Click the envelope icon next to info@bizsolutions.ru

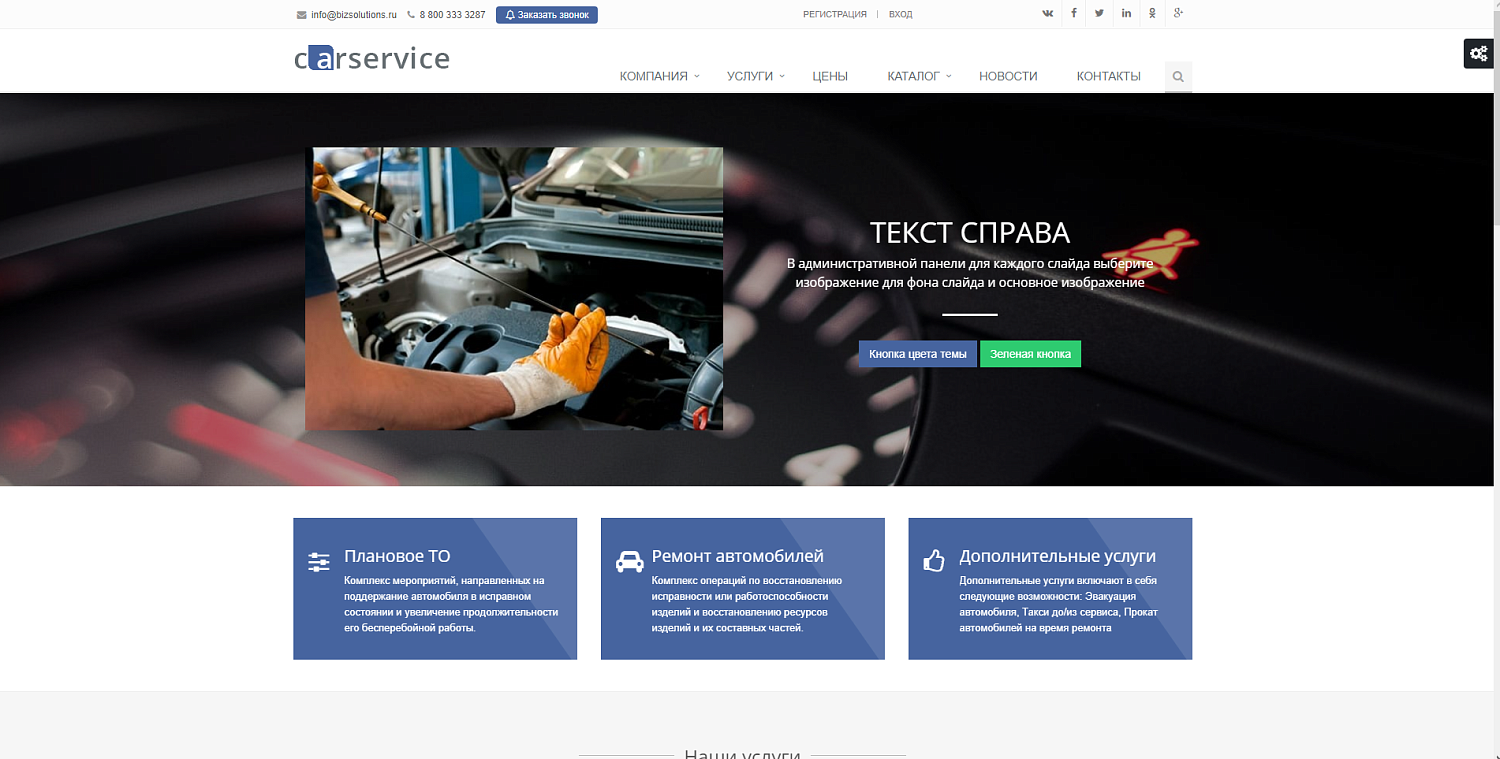301,14
